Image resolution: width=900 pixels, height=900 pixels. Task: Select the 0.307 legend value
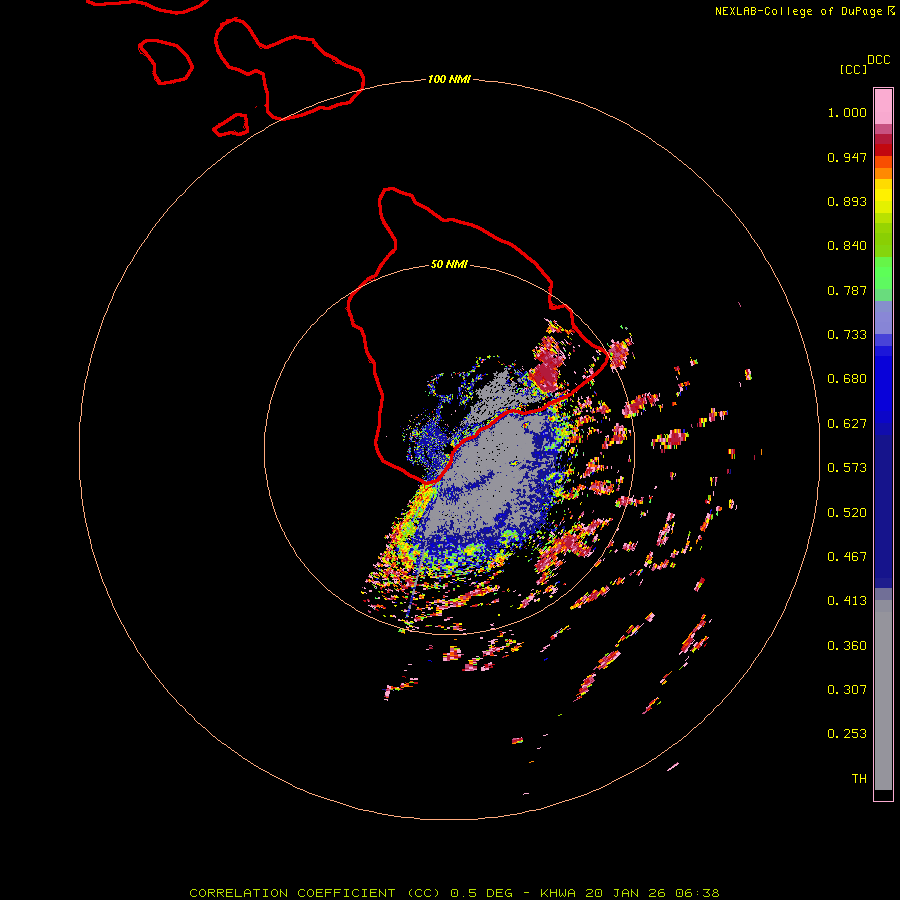[x=847, y=690]
